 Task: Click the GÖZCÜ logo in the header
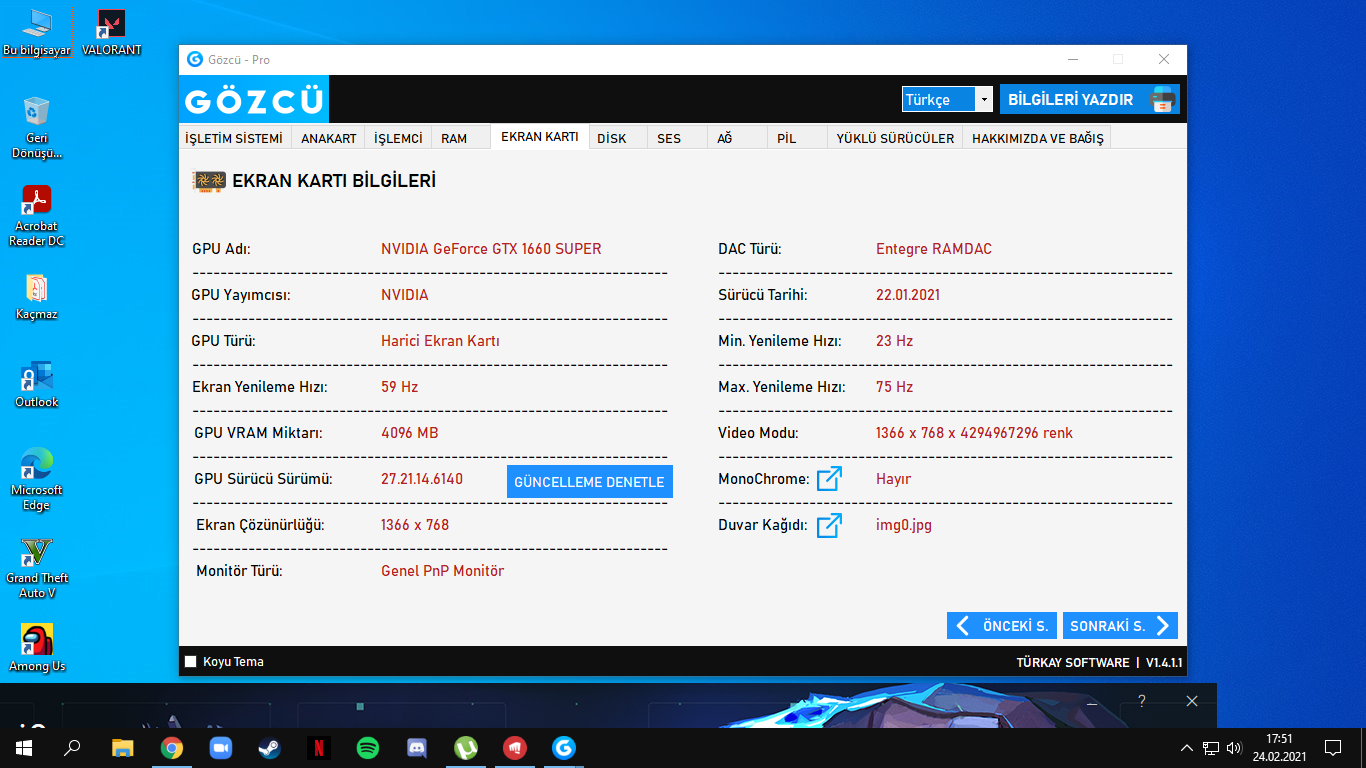[x=255, y=101]
